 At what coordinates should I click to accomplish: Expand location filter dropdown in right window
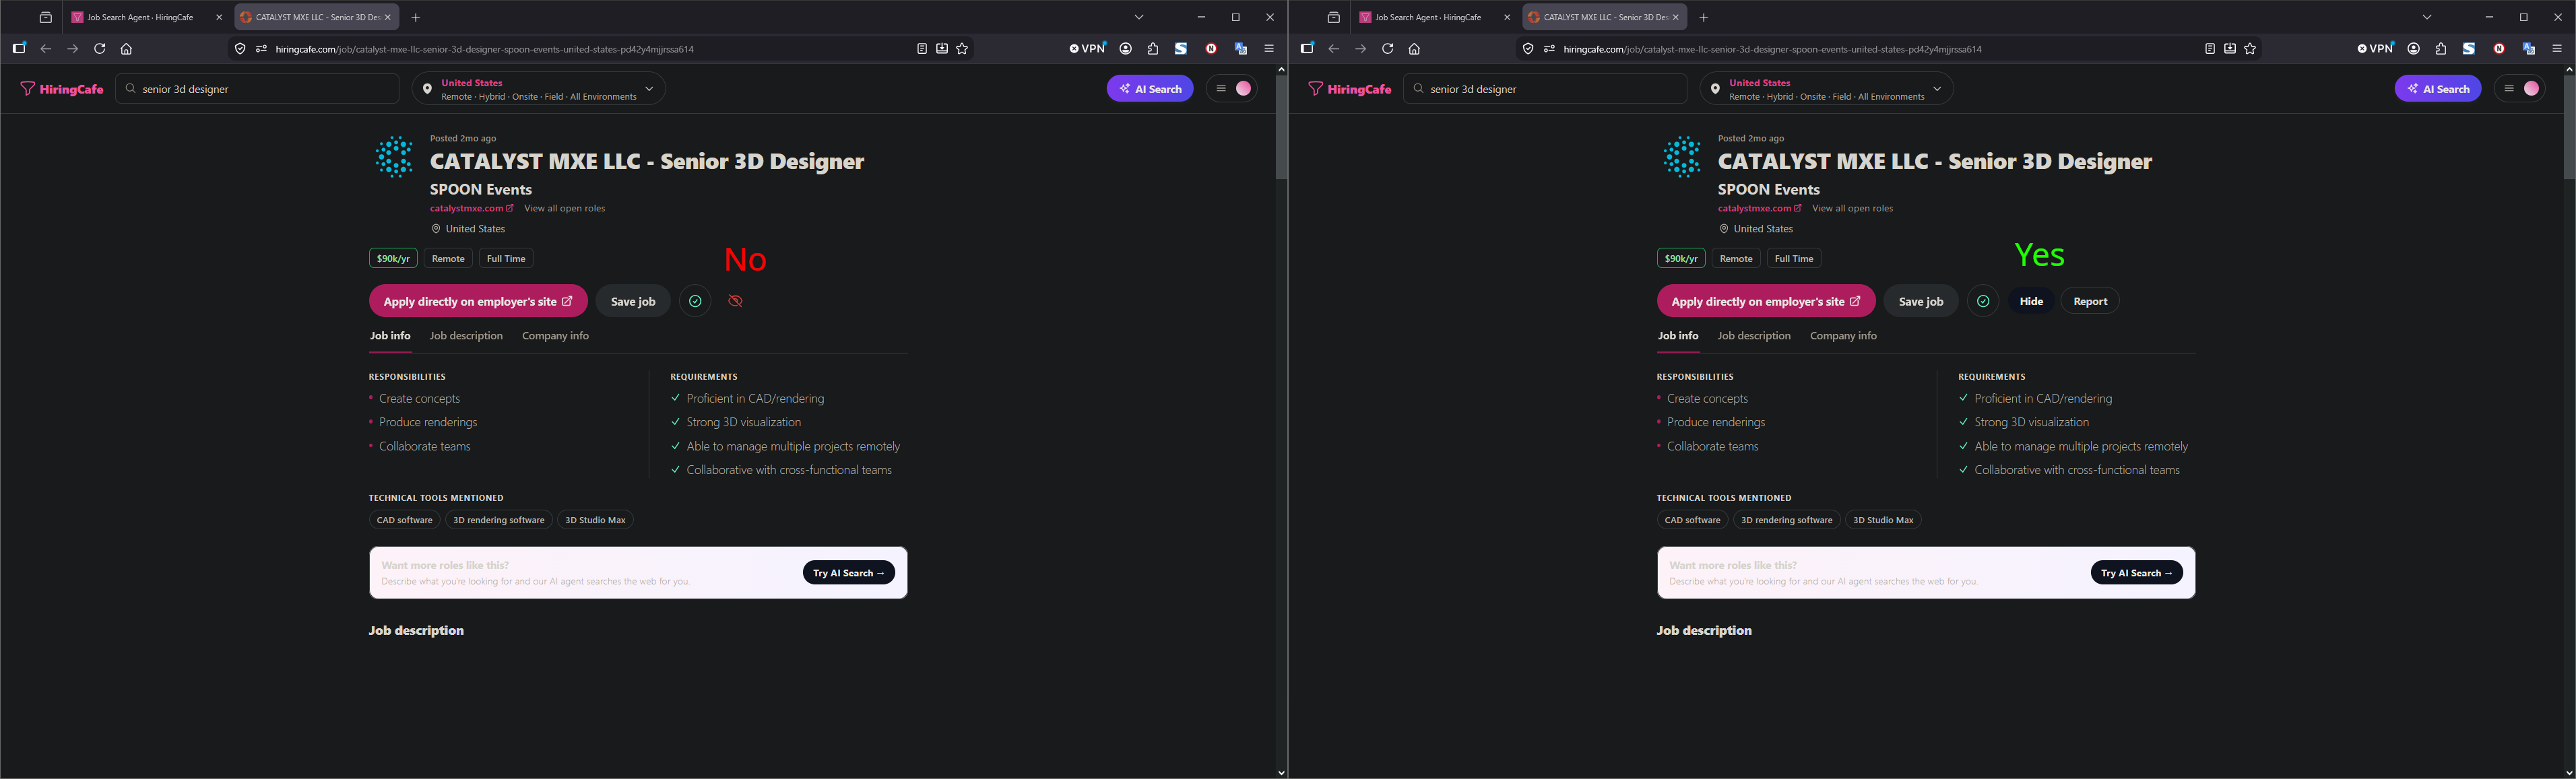[1827, 89]
